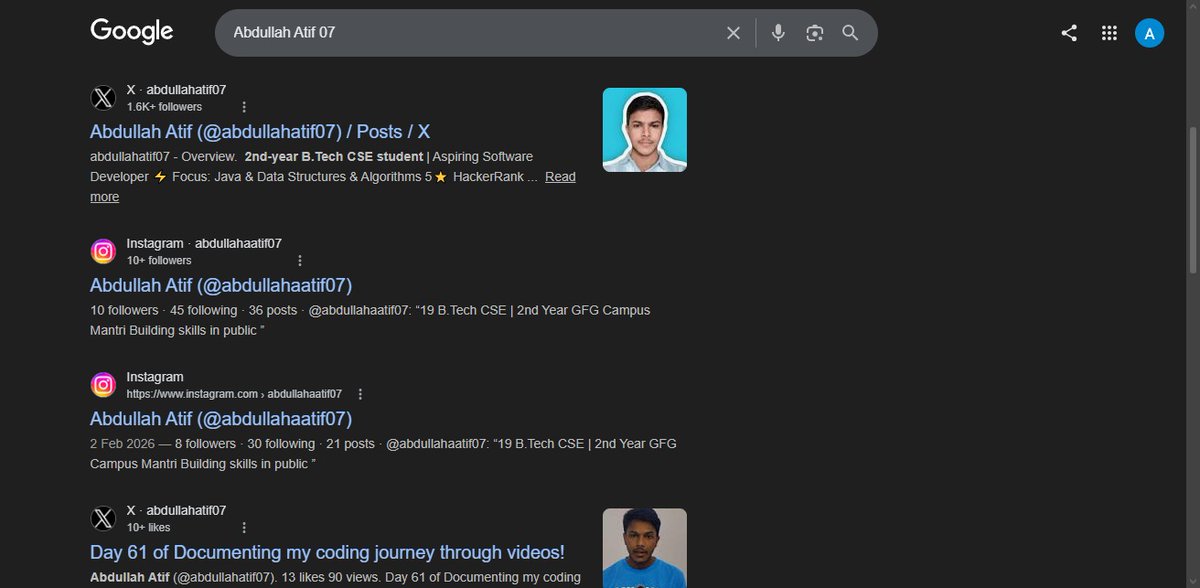
Task: Open the Google apps grid
Action: [x=1109, y=33]
